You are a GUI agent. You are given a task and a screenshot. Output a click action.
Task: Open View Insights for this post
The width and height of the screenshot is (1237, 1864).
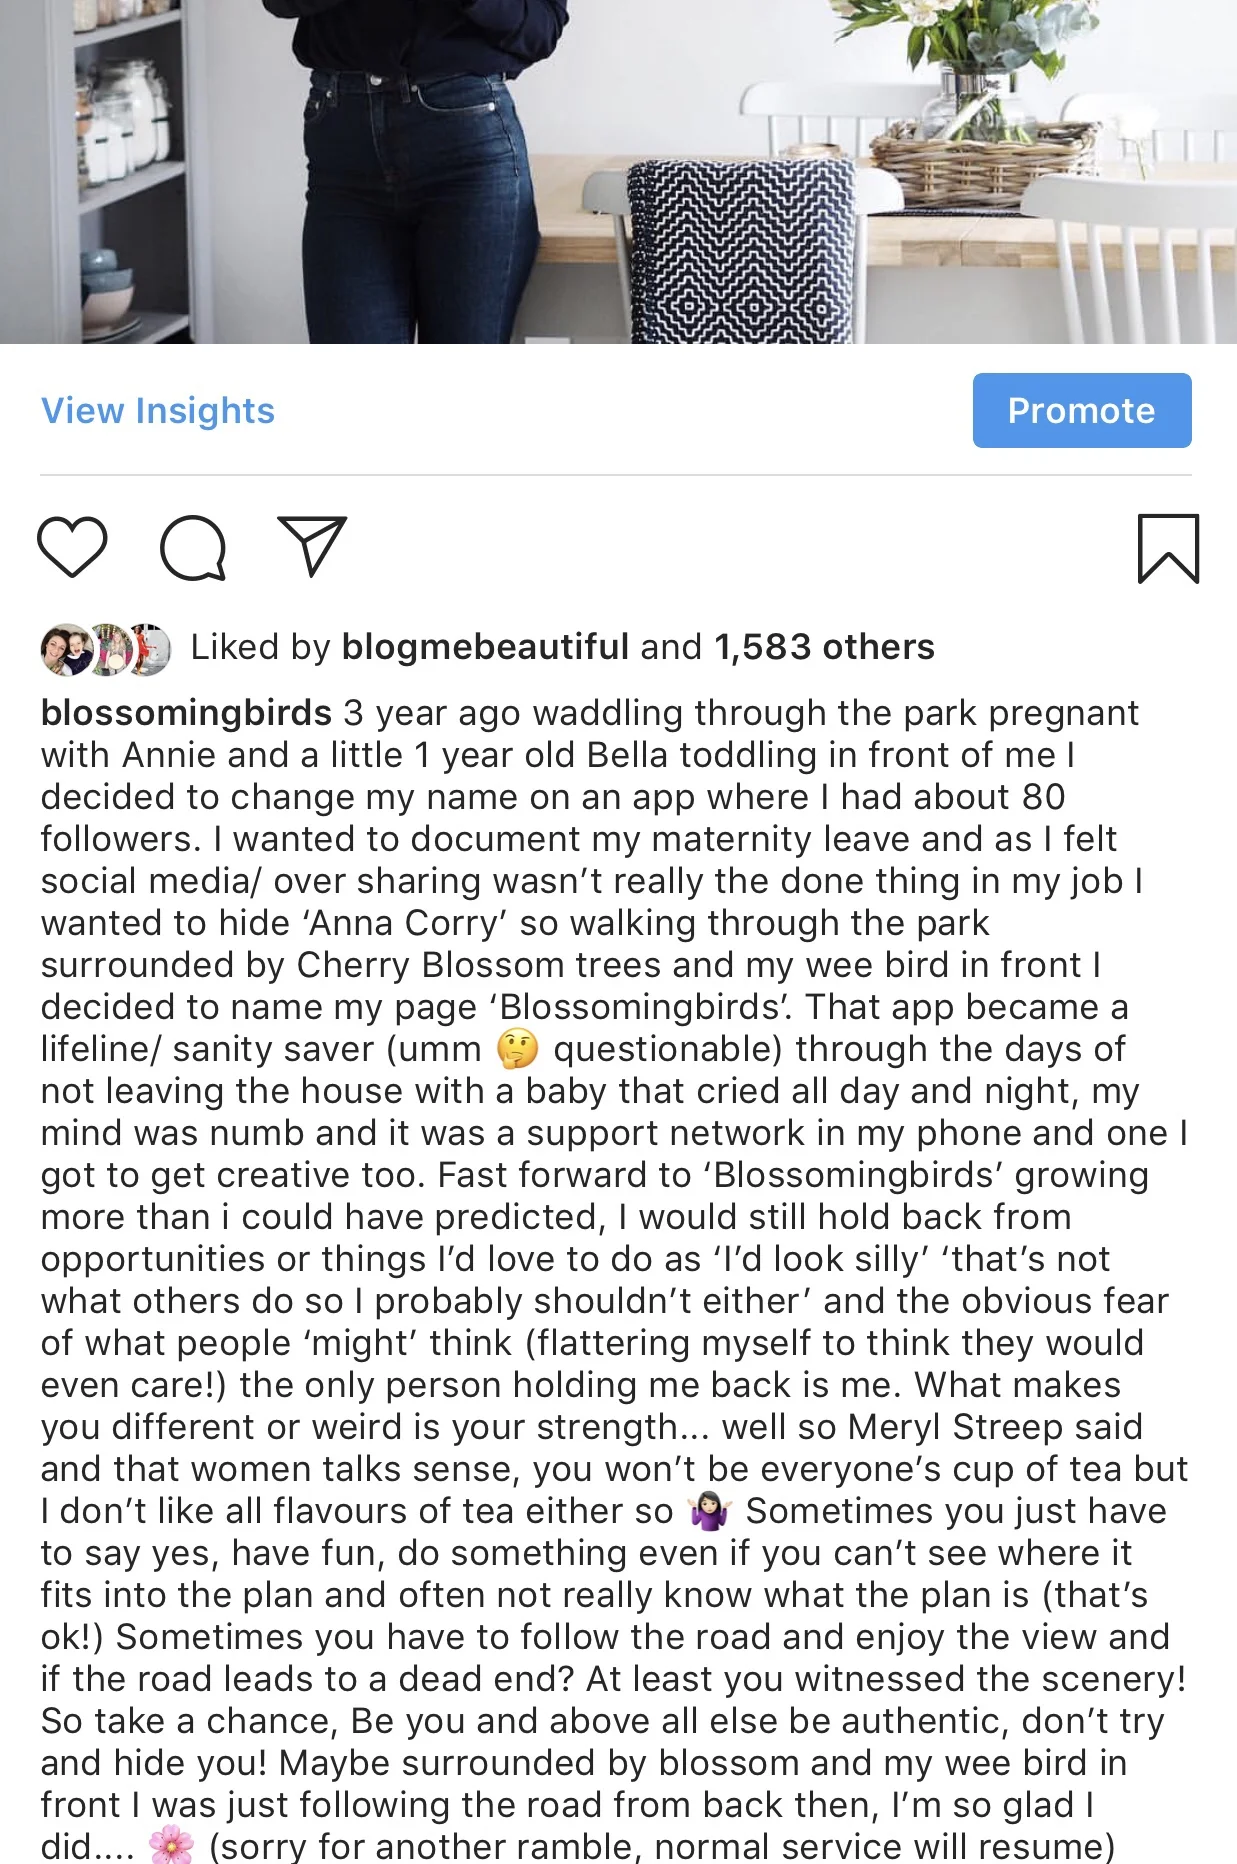tap(158, 410)
